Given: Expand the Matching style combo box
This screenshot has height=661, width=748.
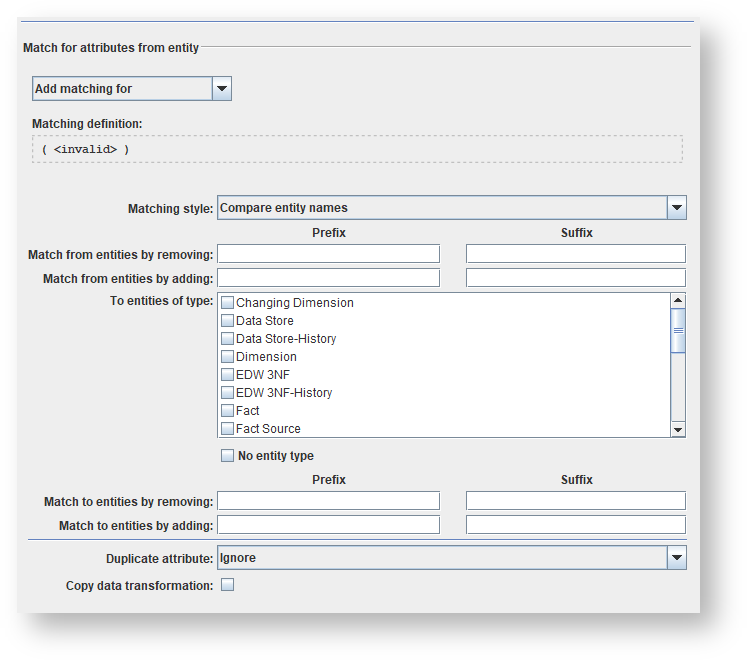Looking at the screenshot, I should (x=676, y=208).
